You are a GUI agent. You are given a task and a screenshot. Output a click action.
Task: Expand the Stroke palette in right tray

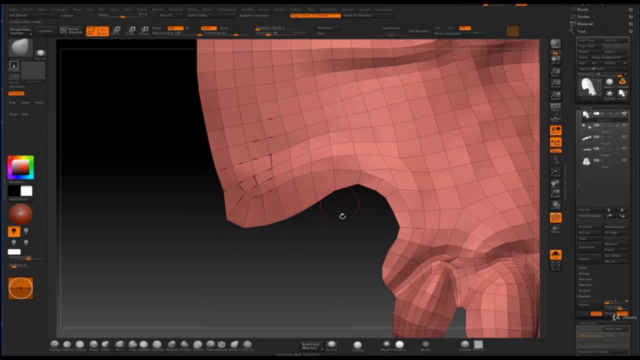coord(583,16)
